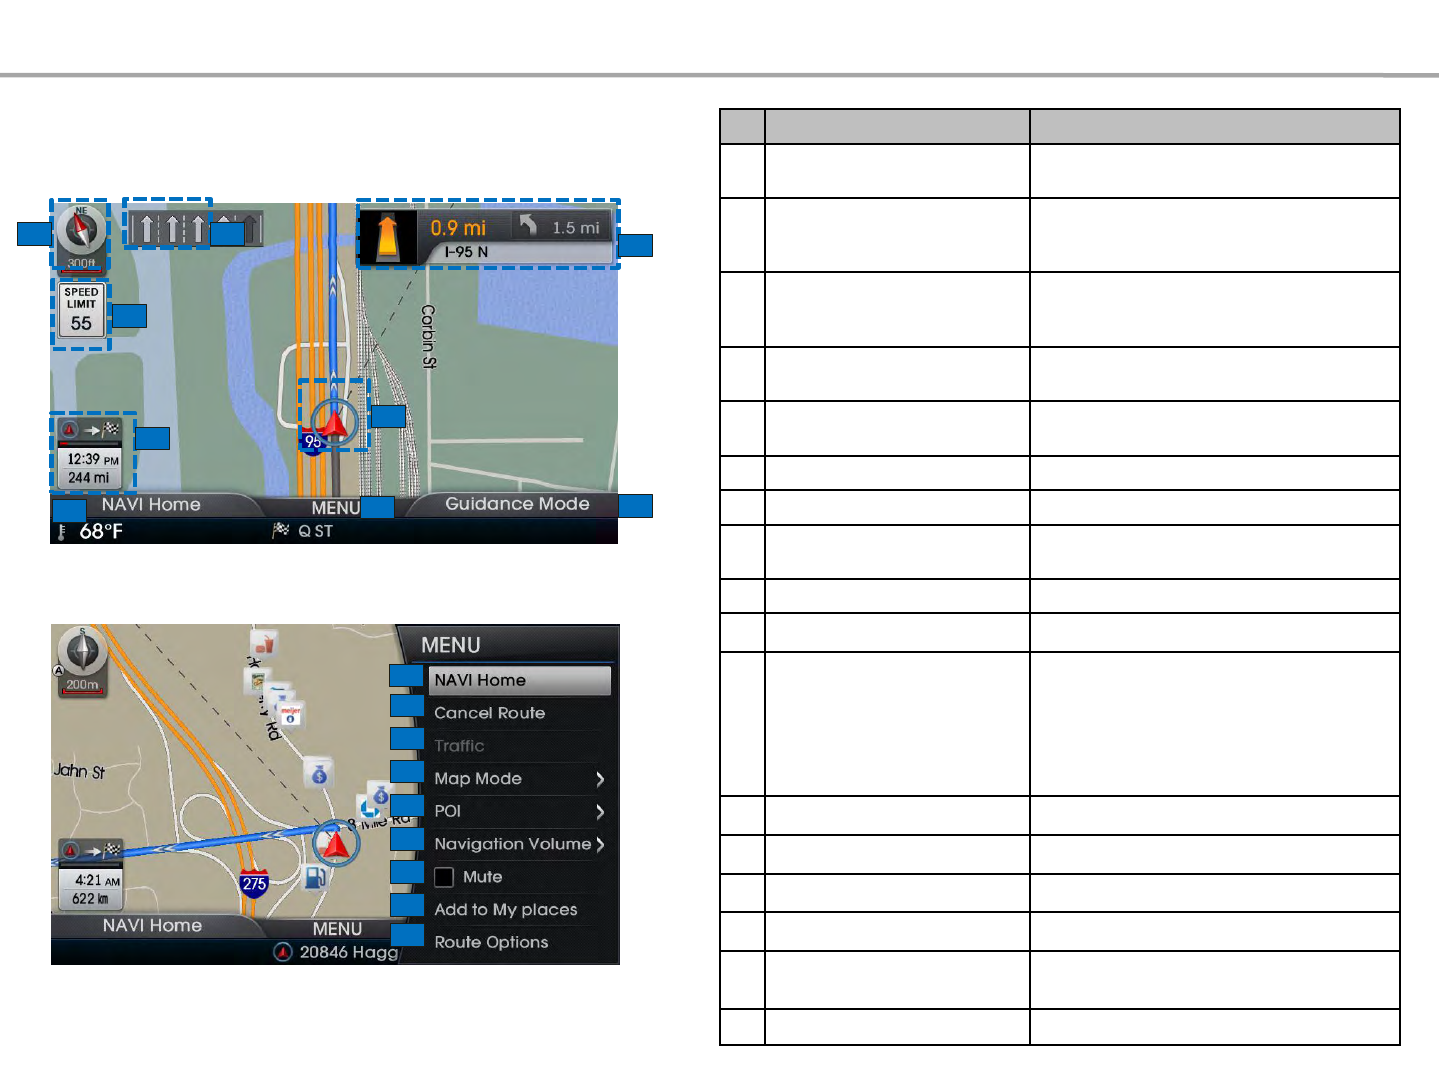Tap the vehicle position marker on I-95
The image size is (1440, 1080).
[334, 423]
